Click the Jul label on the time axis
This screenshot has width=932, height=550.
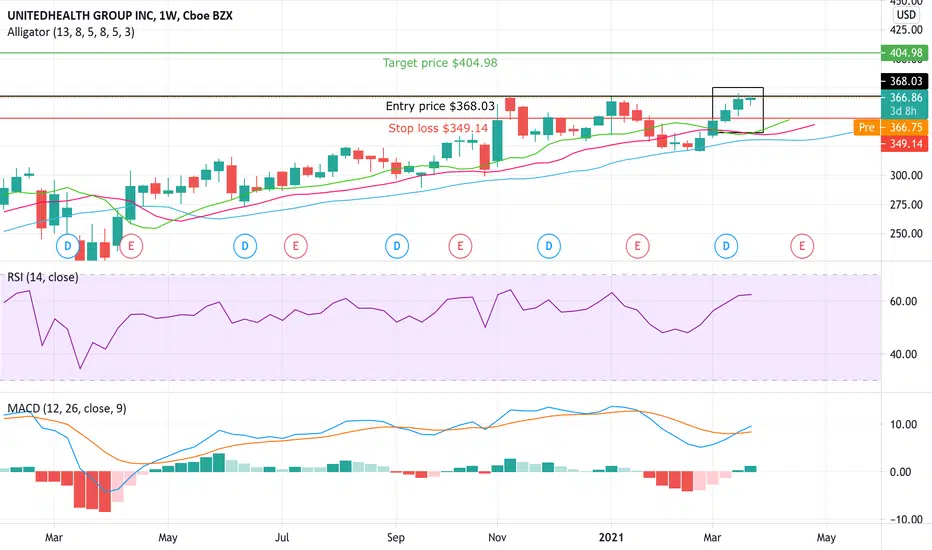282,538
